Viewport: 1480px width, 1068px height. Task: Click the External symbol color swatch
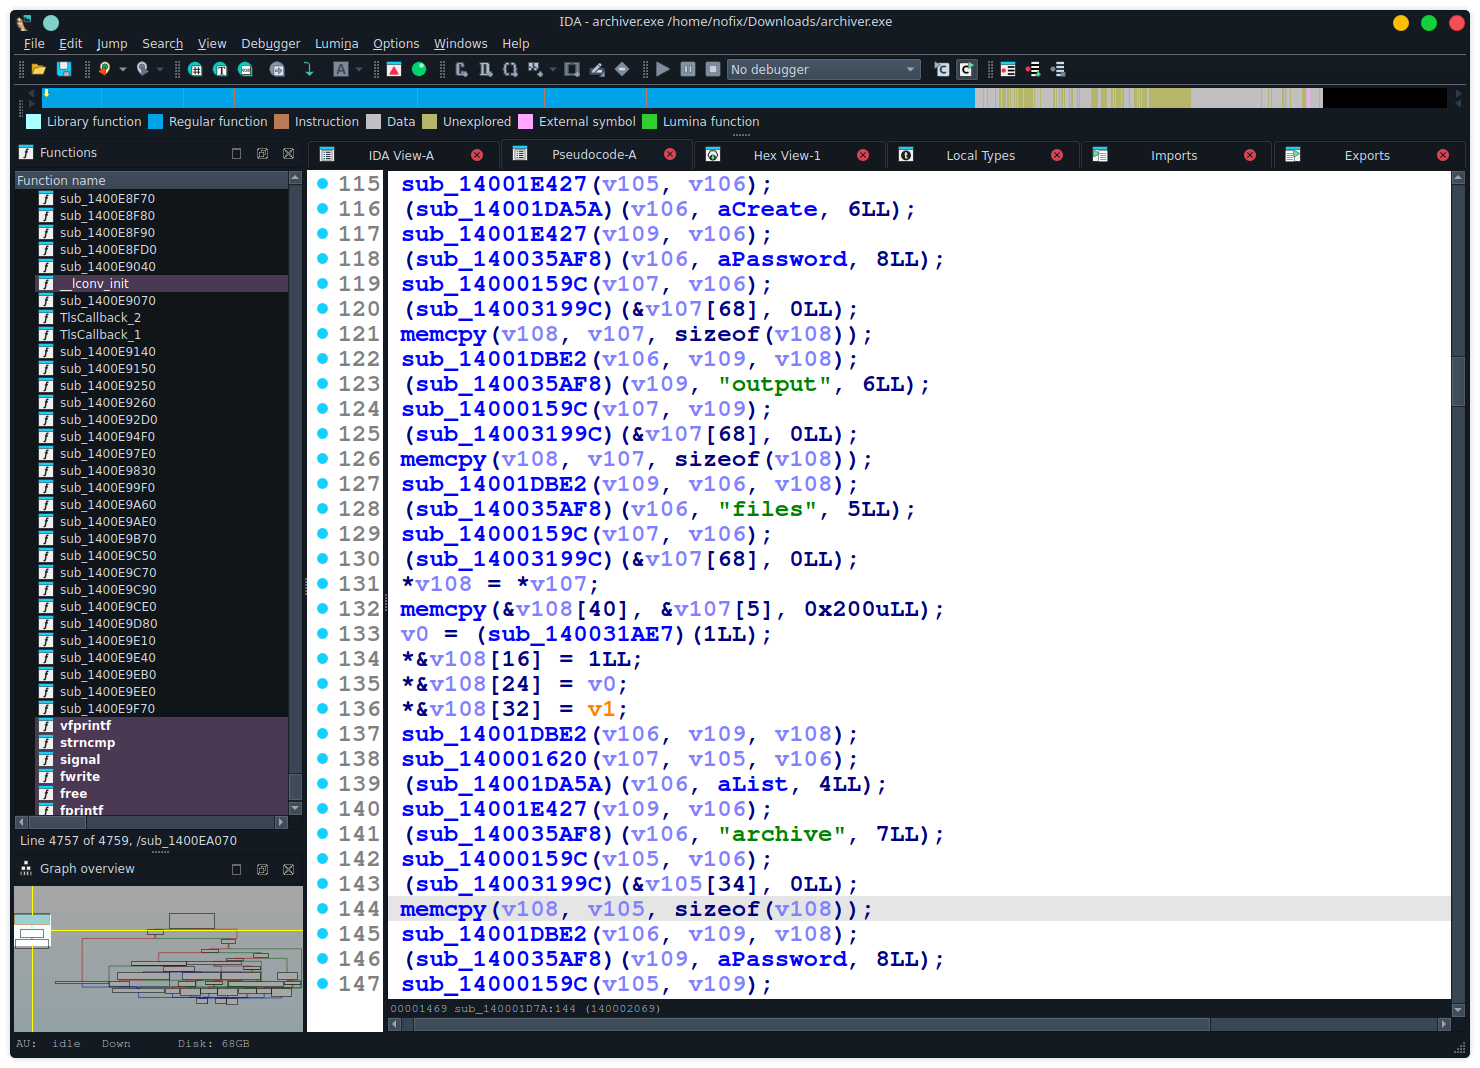coord(526,121)
